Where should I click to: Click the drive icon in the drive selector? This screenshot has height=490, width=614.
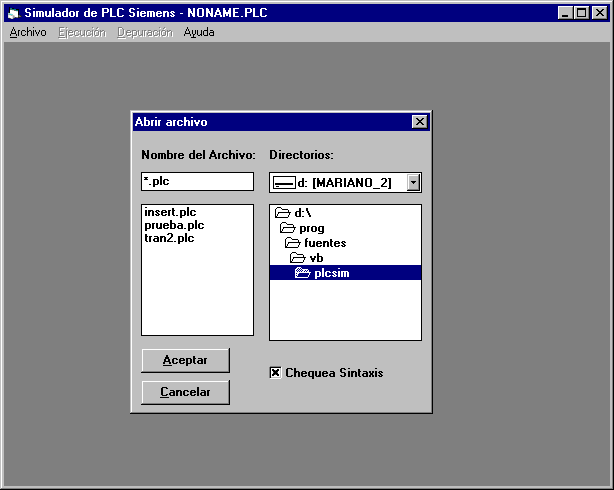tap(284, 183)
